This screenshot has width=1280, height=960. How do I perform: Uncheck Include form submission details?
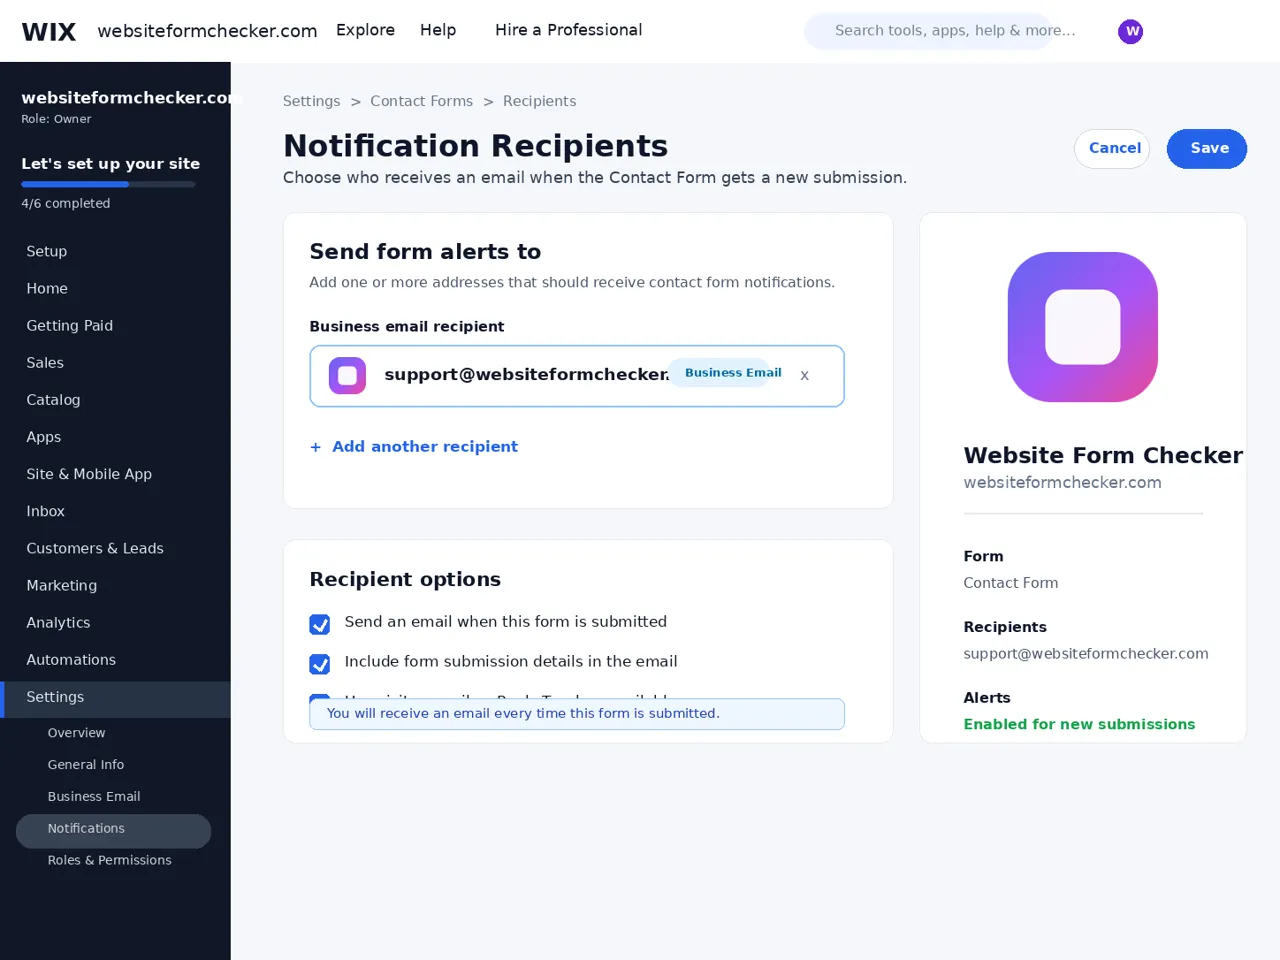pos(320,664)
